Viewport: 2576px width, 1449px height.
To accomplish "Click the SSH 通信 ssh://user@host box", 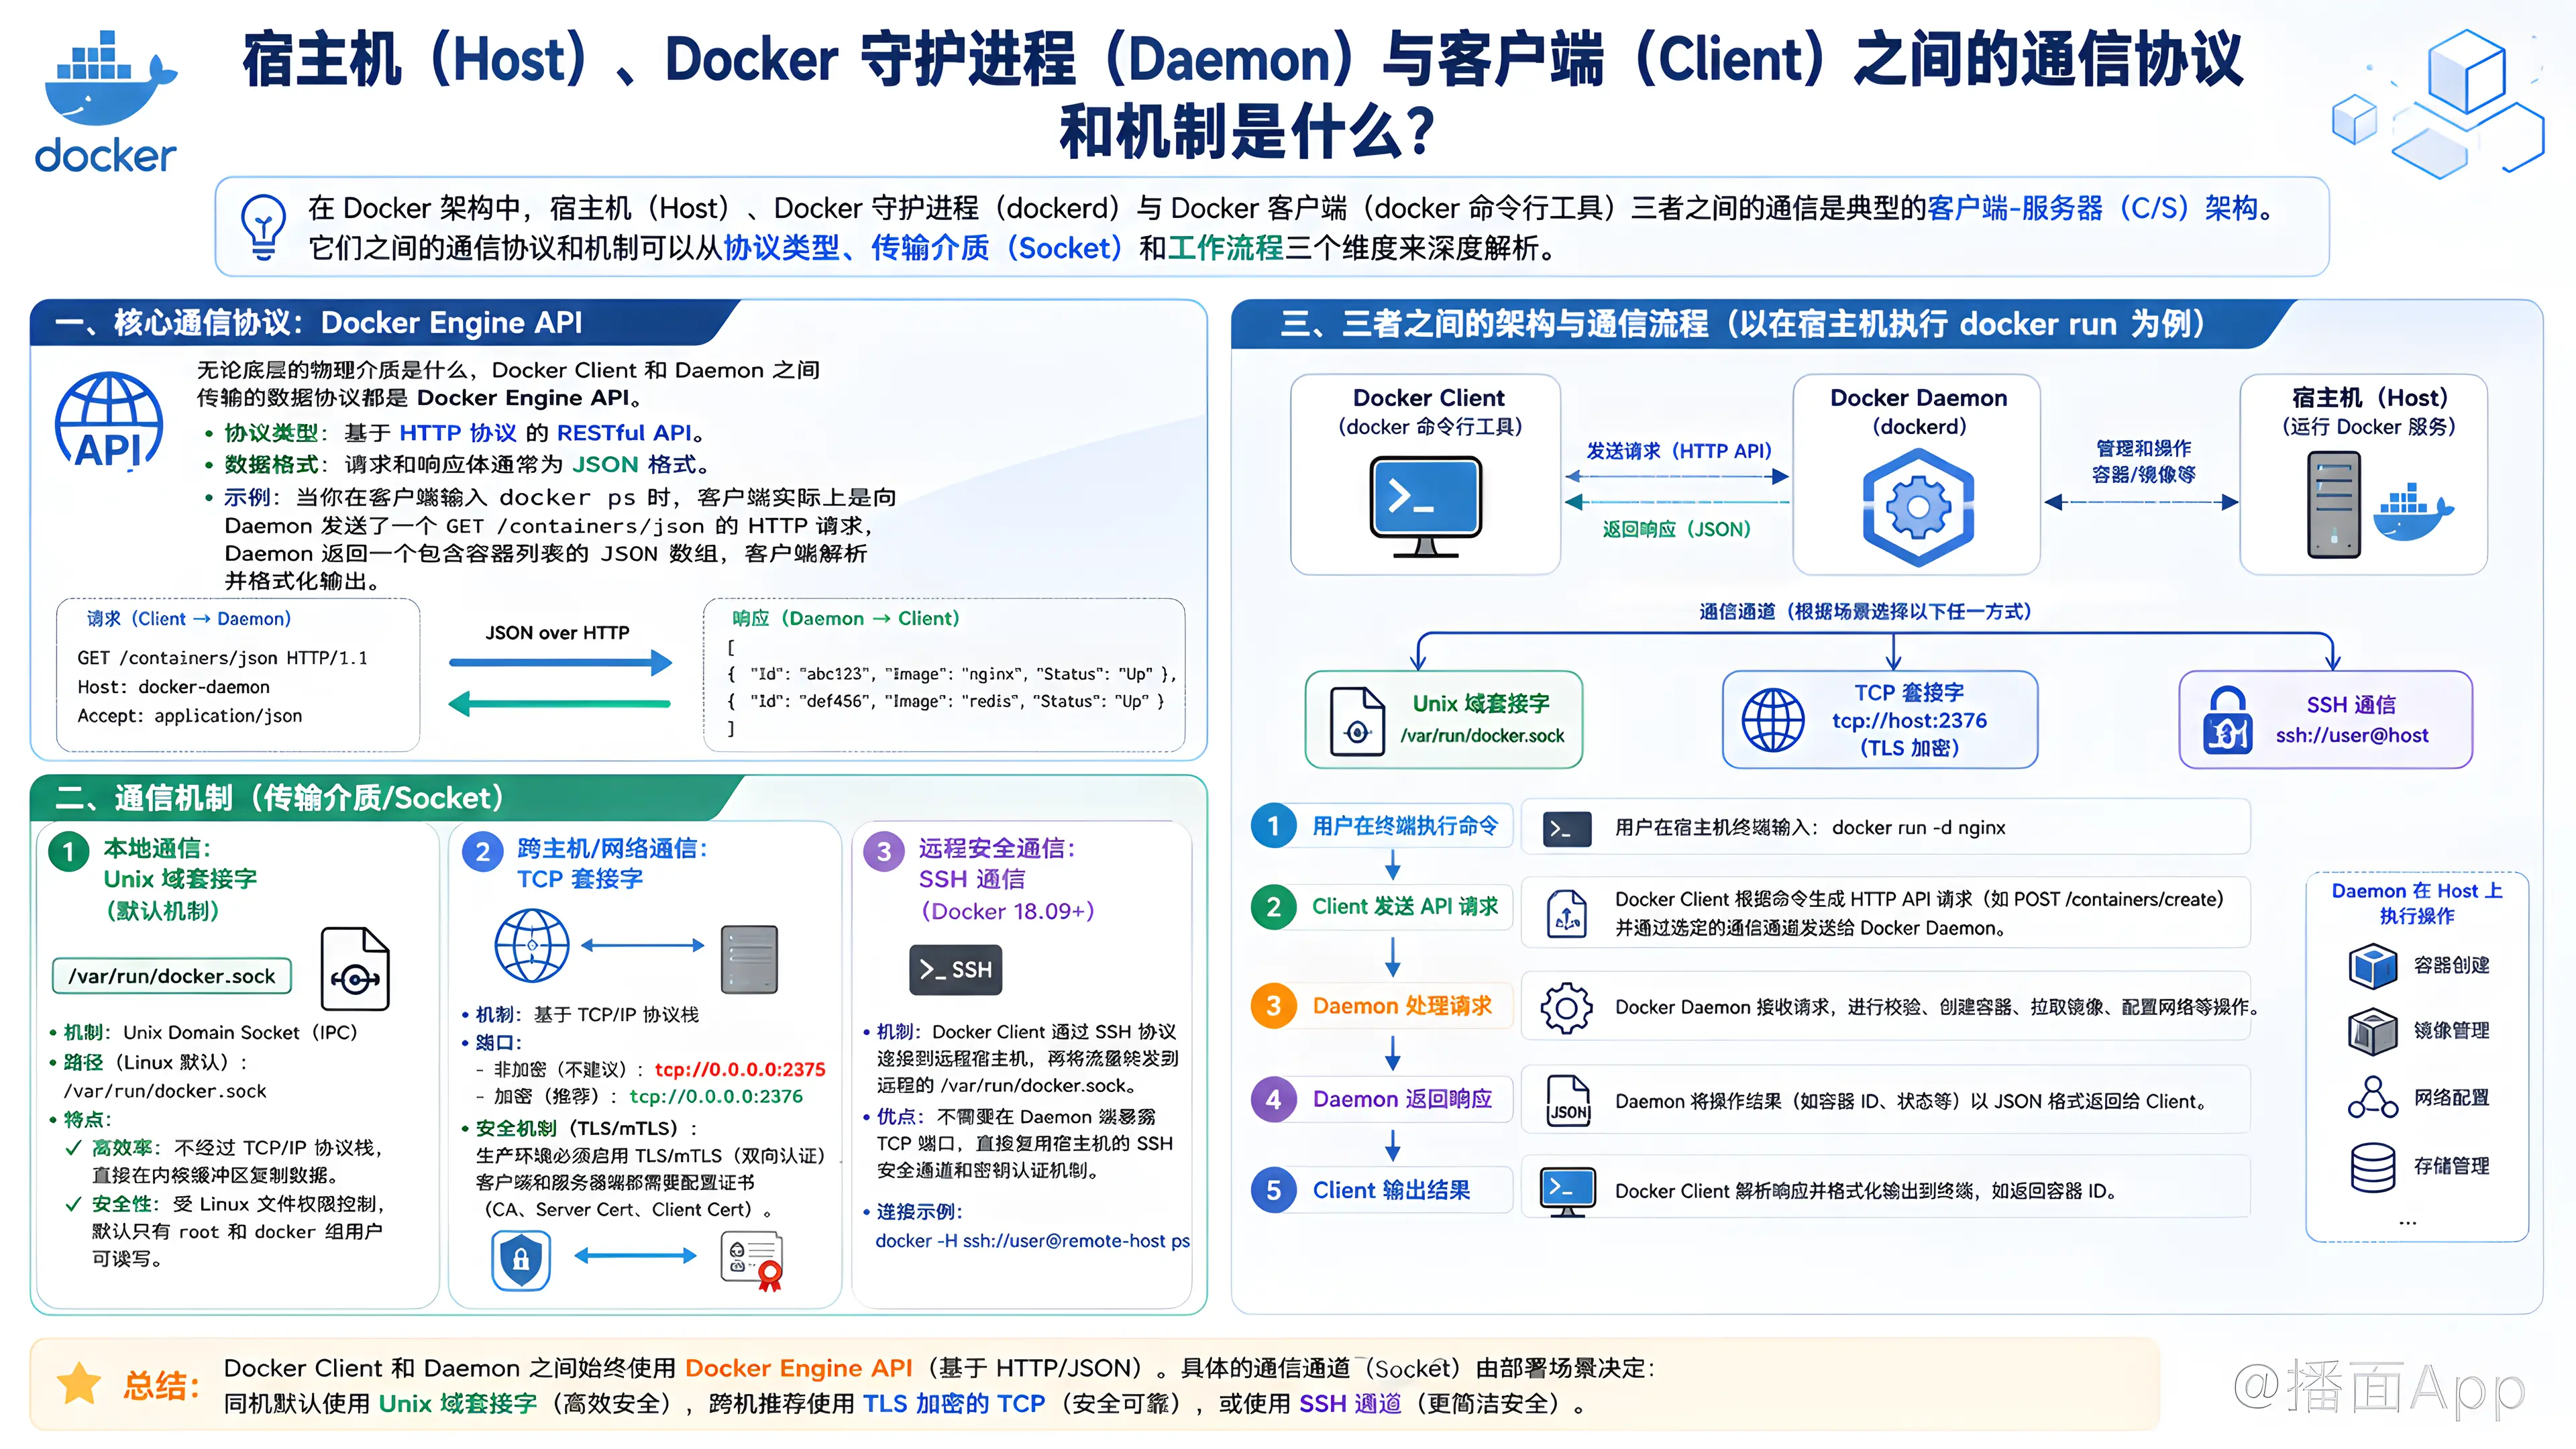I will [x=2325, y=719].
